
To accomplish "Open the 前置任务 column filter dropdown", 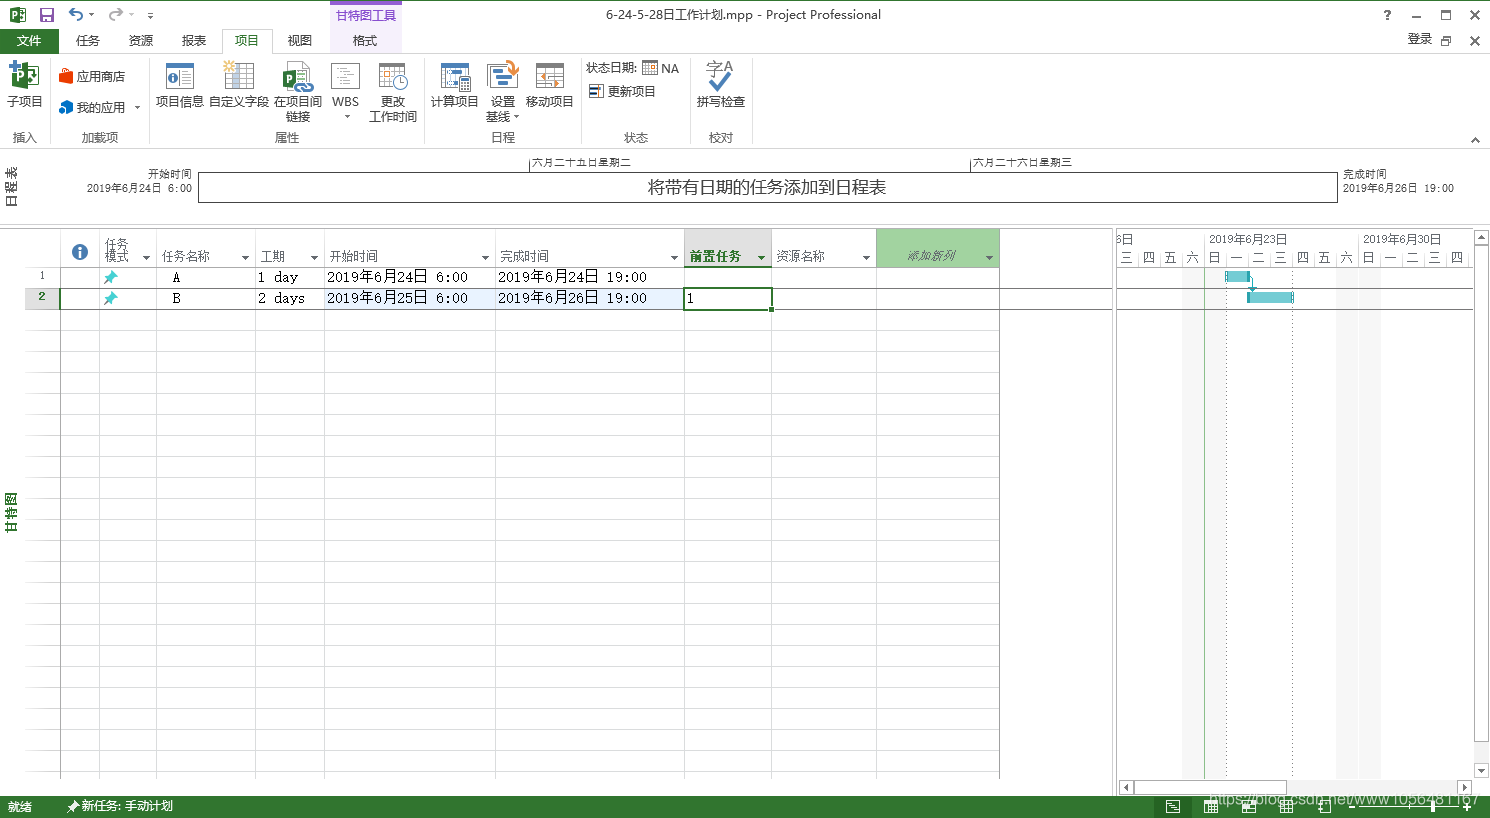I will pyautogui.click(x=760, y=255).
